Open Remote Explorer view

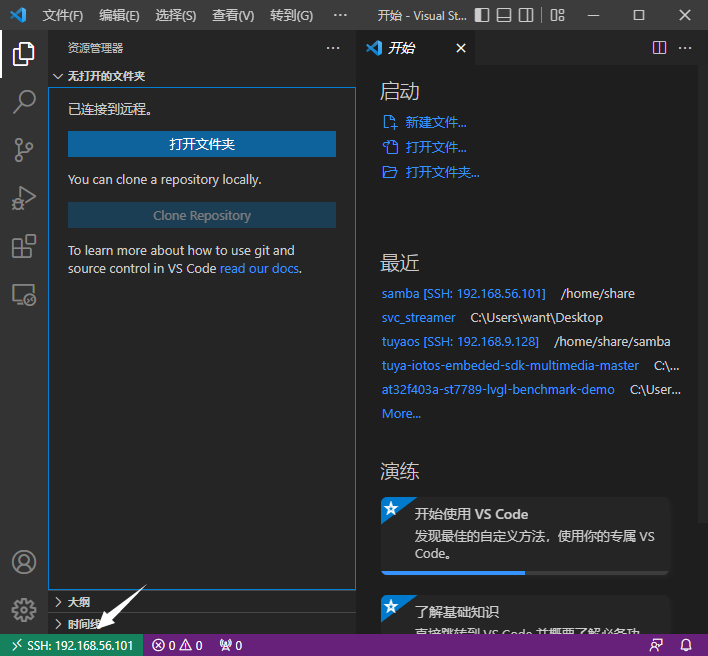pos(23,294)
